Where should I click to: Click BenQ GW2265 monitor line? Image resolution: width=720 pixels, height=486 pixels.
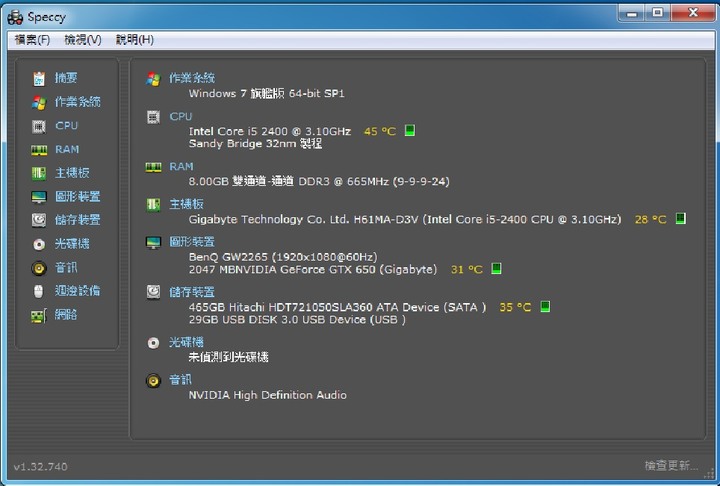coord(283,257)
